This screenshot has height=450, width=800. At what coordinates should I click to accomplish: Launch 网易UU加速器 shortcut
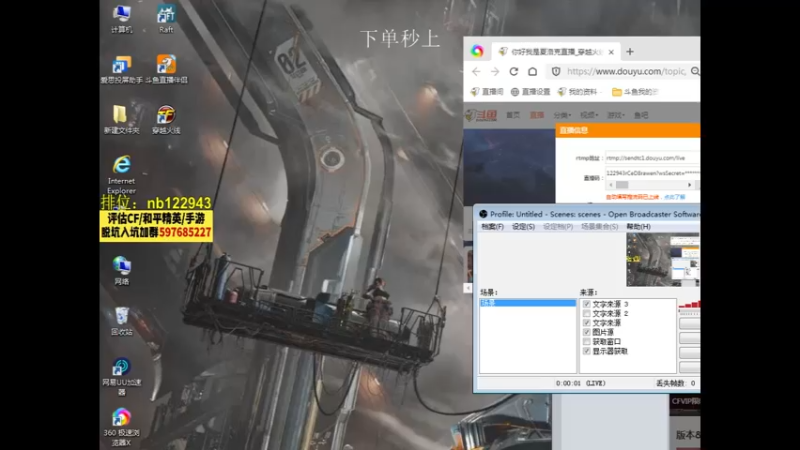tap(121, 376)
